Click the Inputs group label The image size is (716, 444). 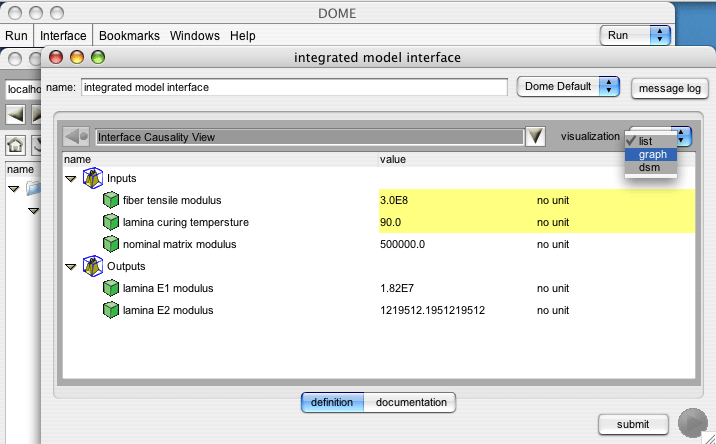click(121, 178)
